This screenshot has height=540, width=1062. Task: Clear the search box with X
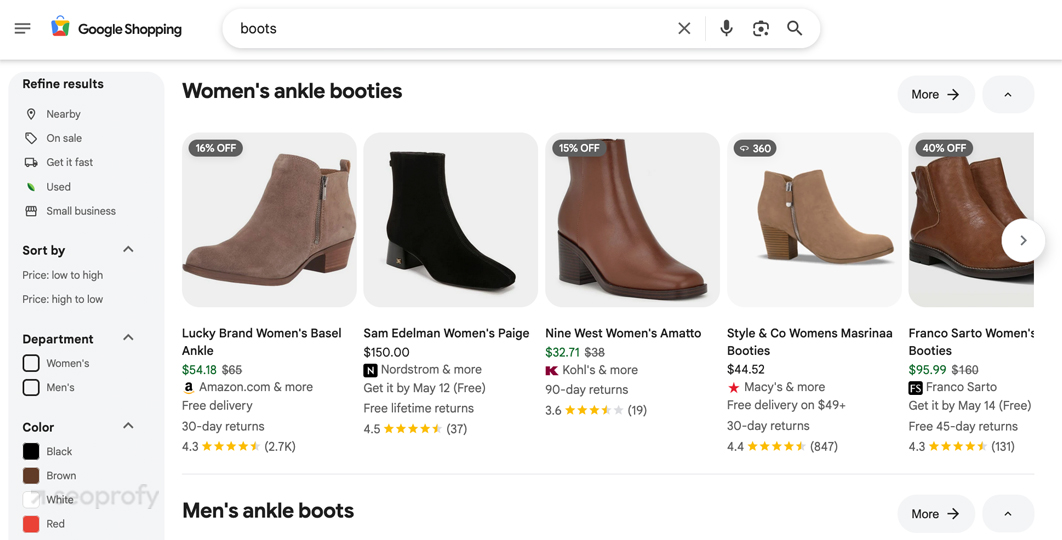click(x=684, y=28)
